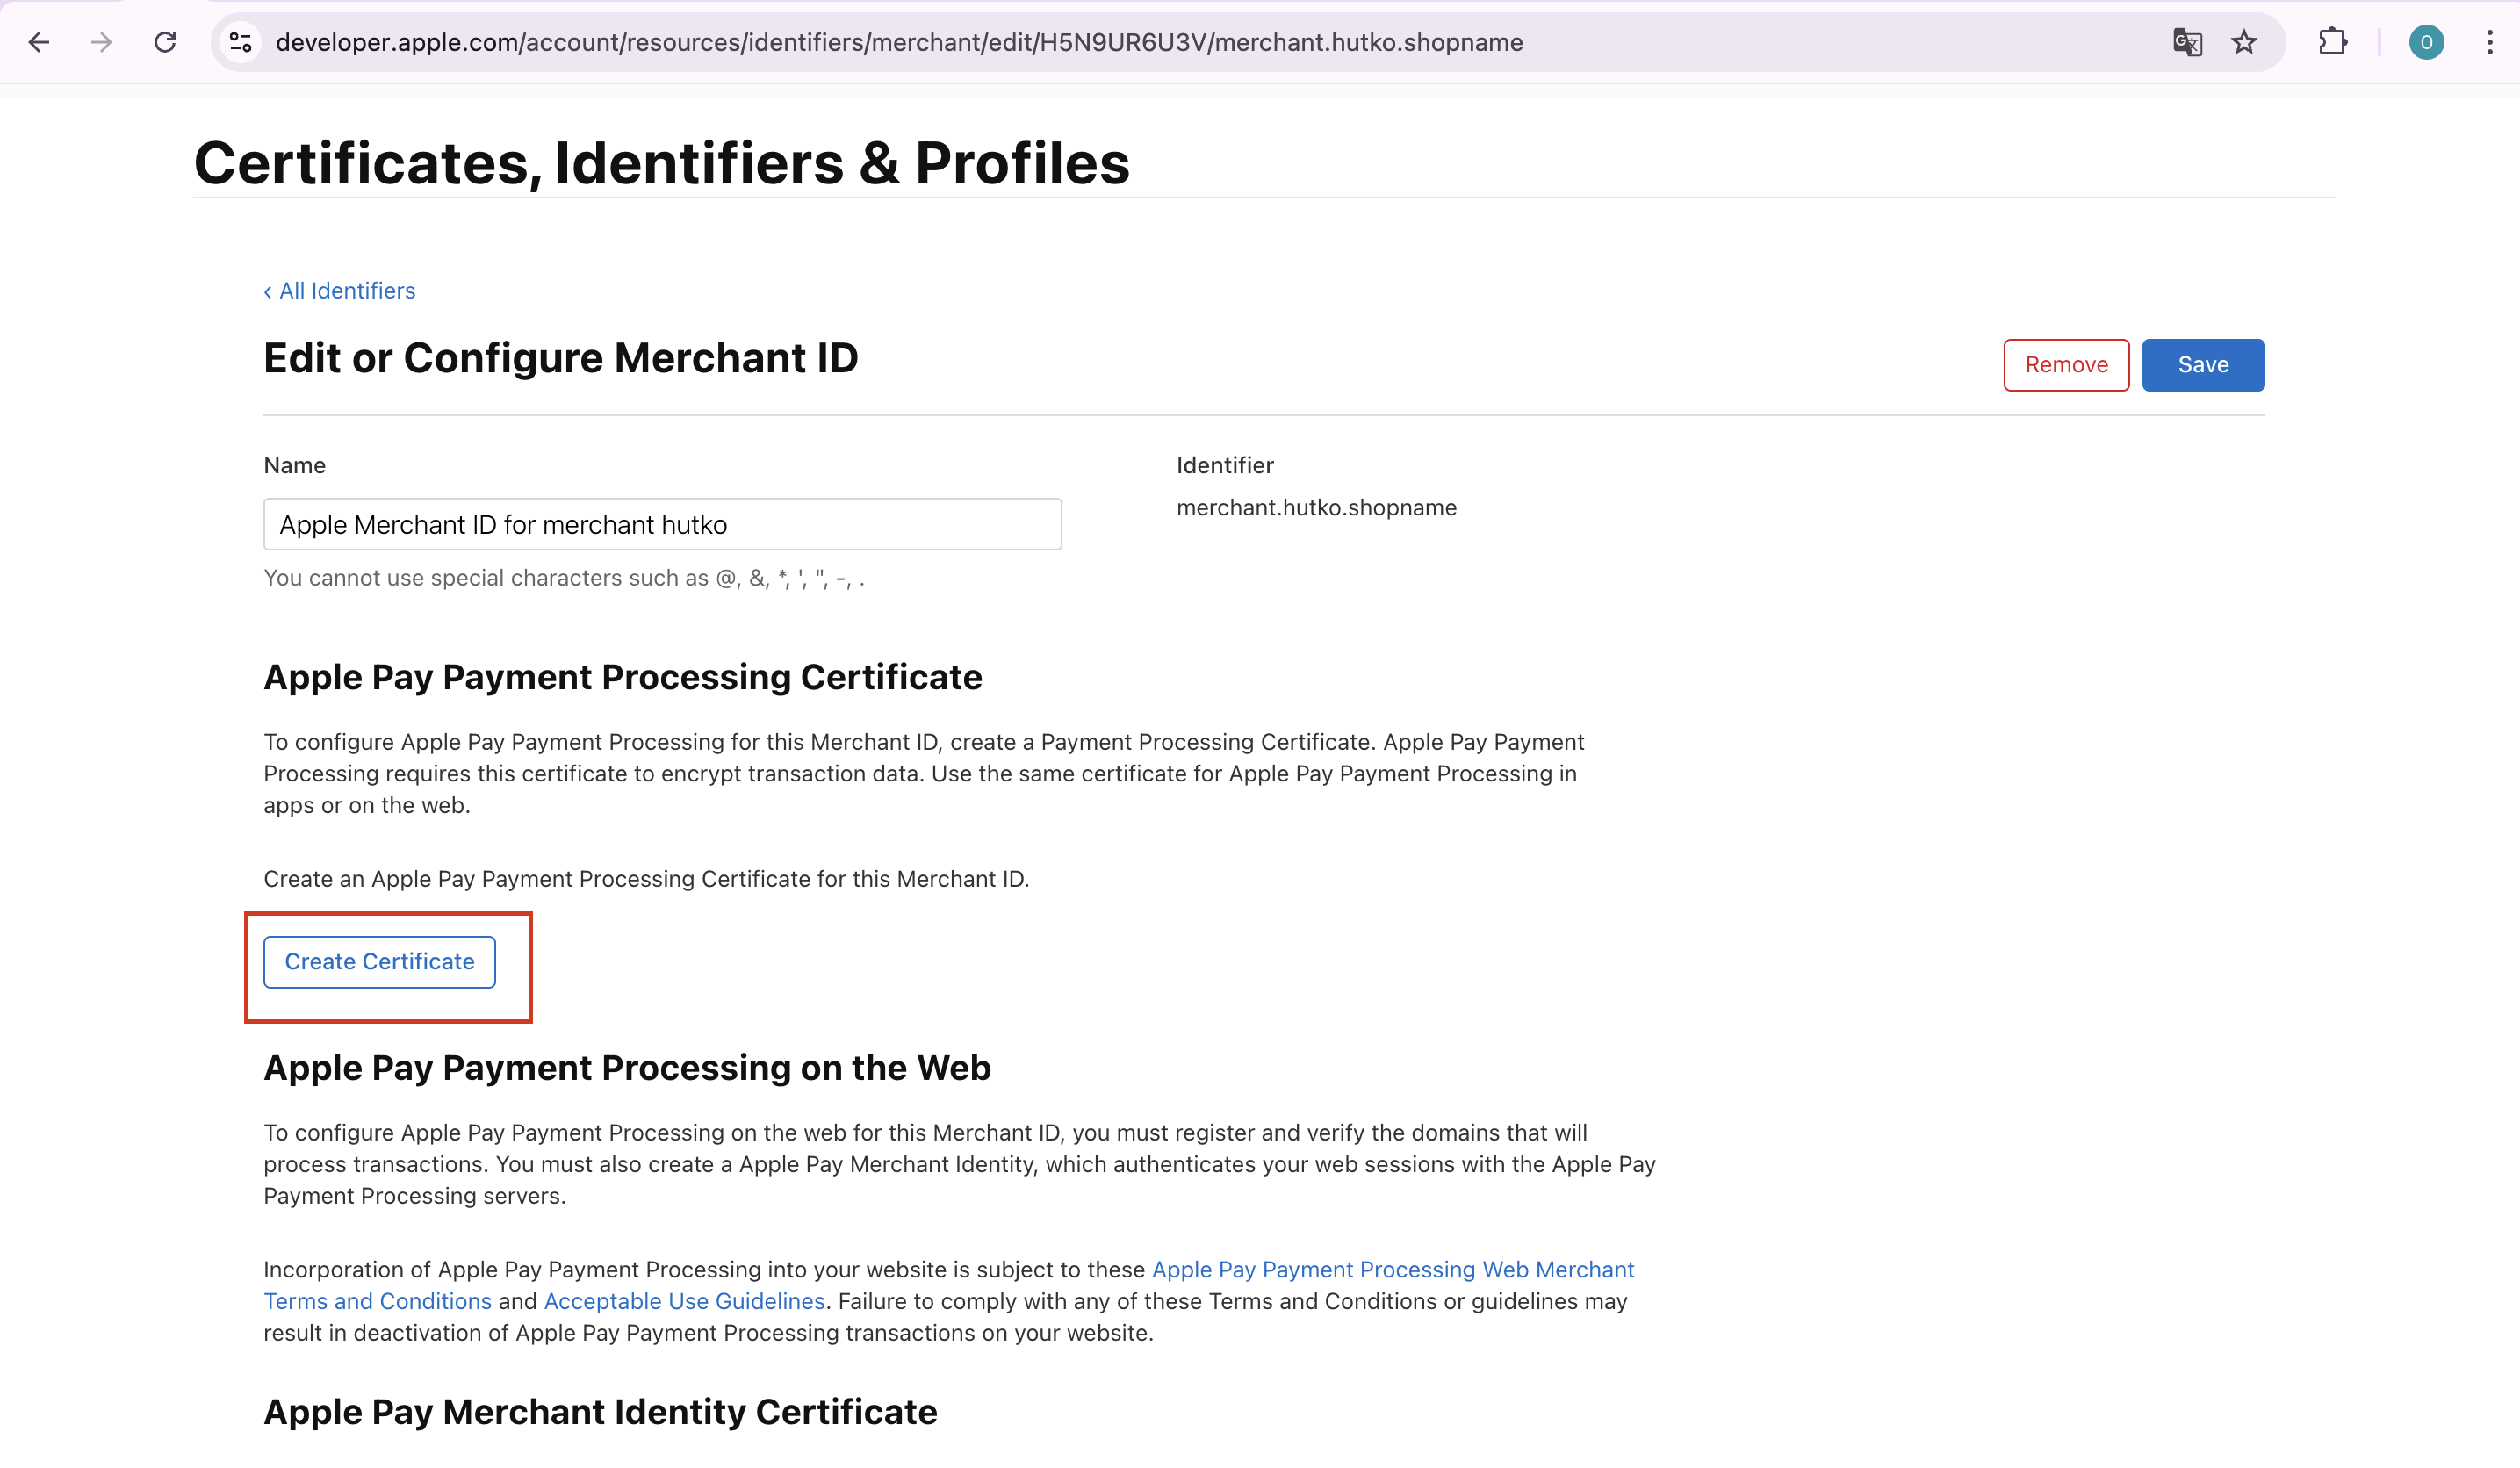Bookmark this page with the star icon
The width and height of the screenshot is (2520, 1468).
pyautogui.click(x=2244, y=42)
